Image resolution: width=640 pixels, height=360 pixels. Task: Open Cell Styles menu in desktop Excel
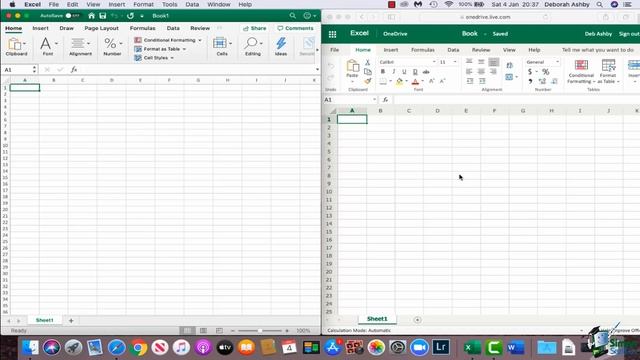[154, 58]
